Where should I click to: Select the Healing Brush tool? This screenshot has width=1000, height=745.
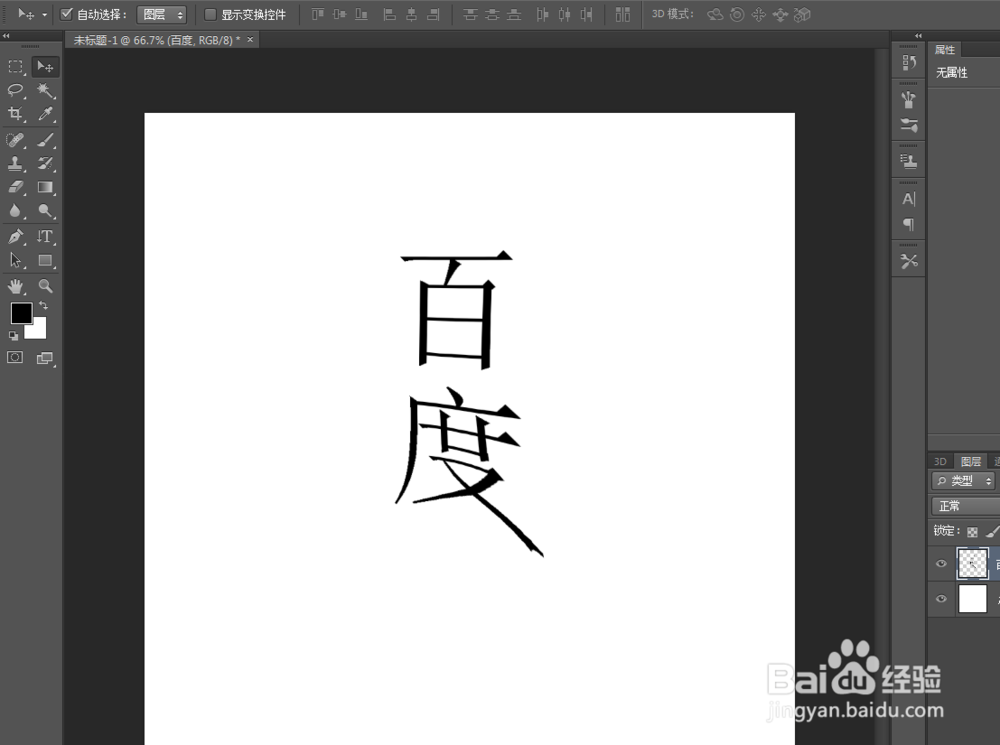click(15, 140)
